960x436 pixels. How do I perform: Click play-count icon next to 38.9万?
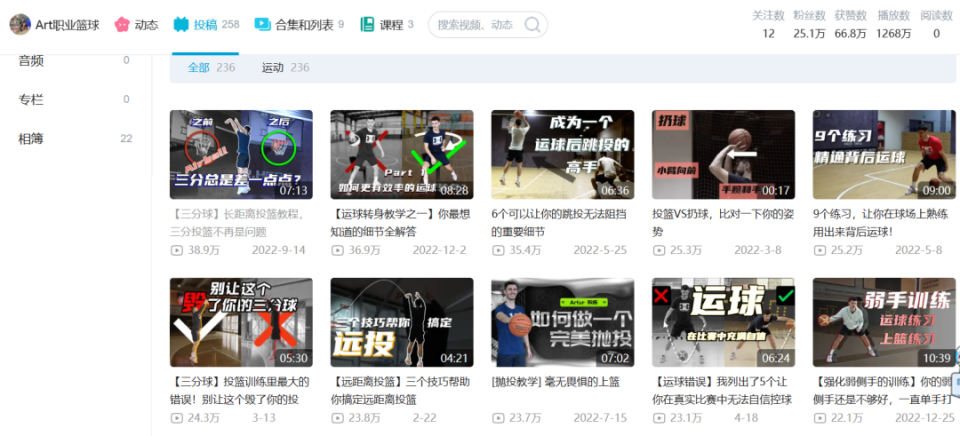click(x=176, y=250)
